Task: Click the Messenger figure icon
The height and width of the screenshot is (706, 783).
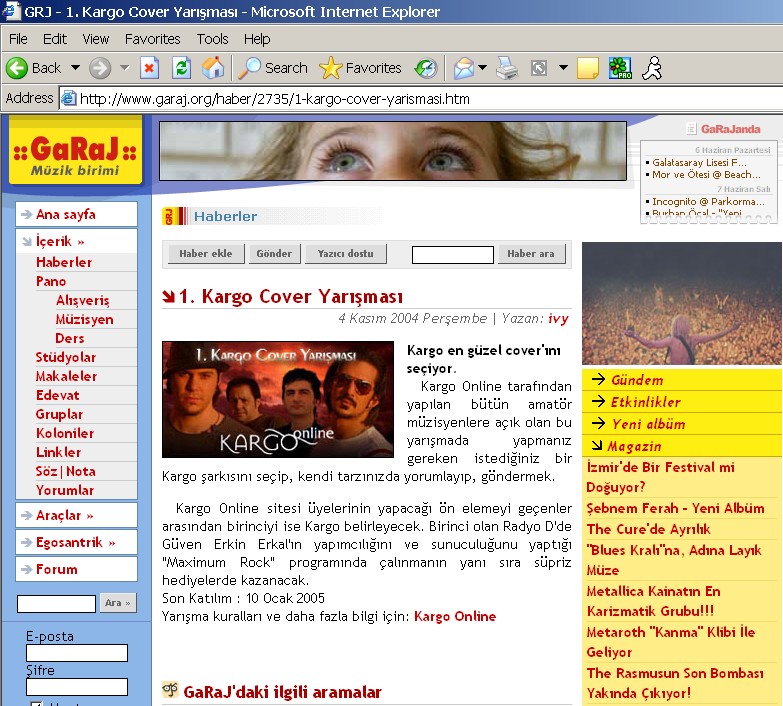Action: click(x=652, y=68)
